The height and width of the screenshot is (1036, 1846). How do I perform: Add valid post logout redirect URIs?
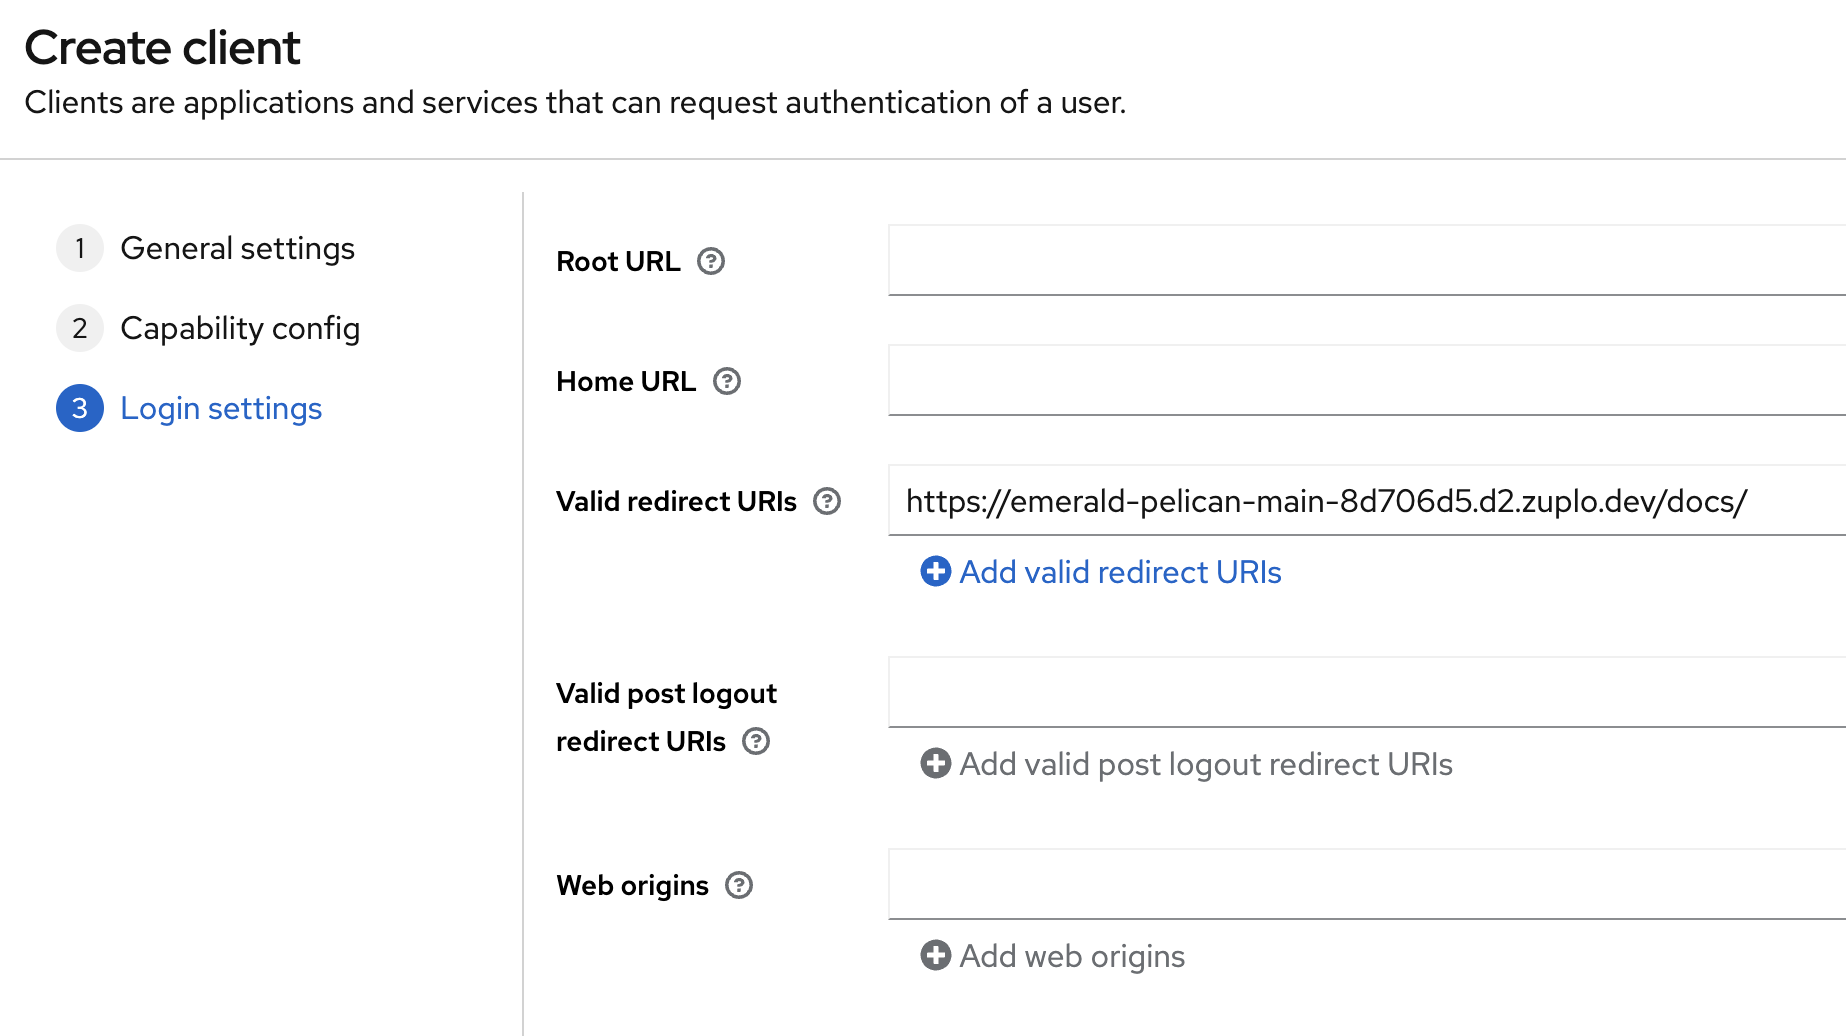(1206, 764)
